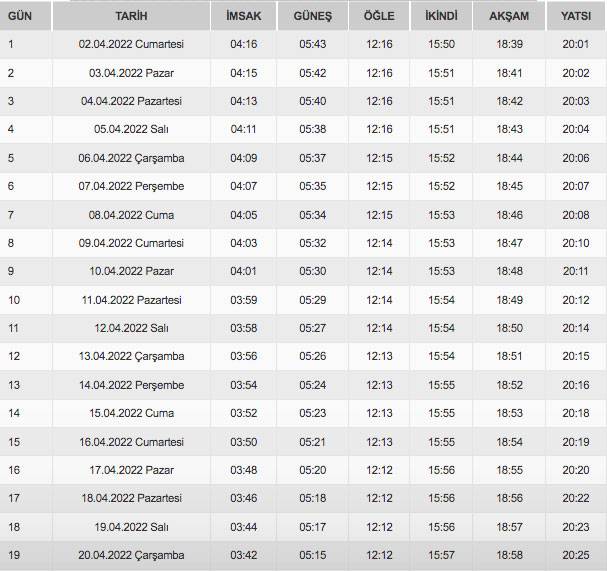Viewport: 607px width, 571px height.
Task: Click the Akşam time 18:50
Action: coord(509,328)
